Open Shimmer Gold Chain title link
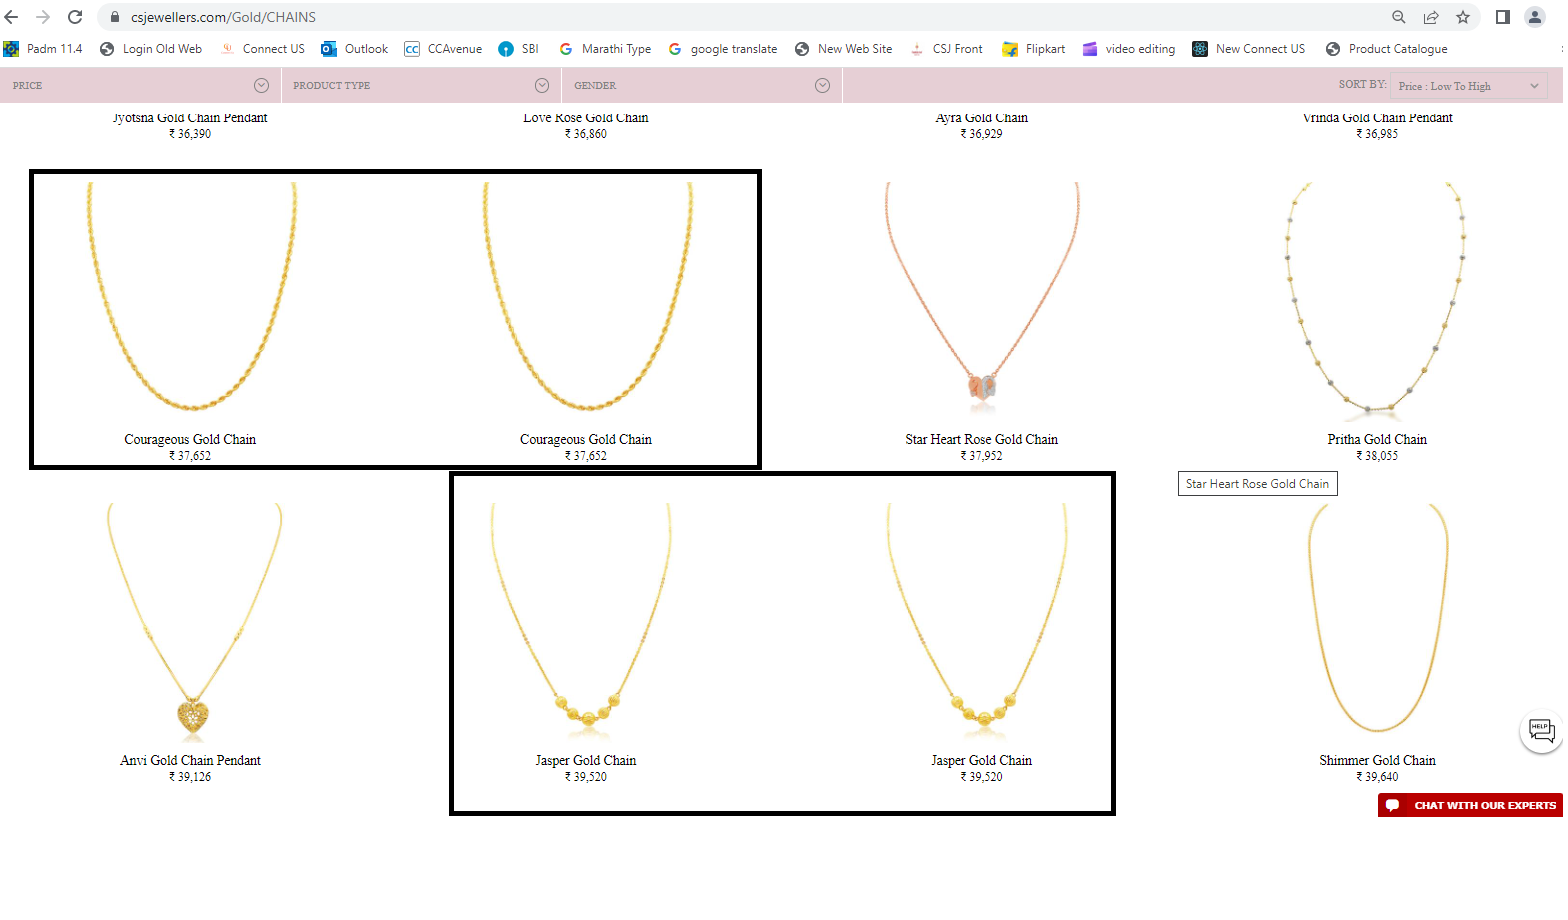Image resolution: width=1568 pixels, height=920 pixels. pyautogui.click(x=1377, y=760)
